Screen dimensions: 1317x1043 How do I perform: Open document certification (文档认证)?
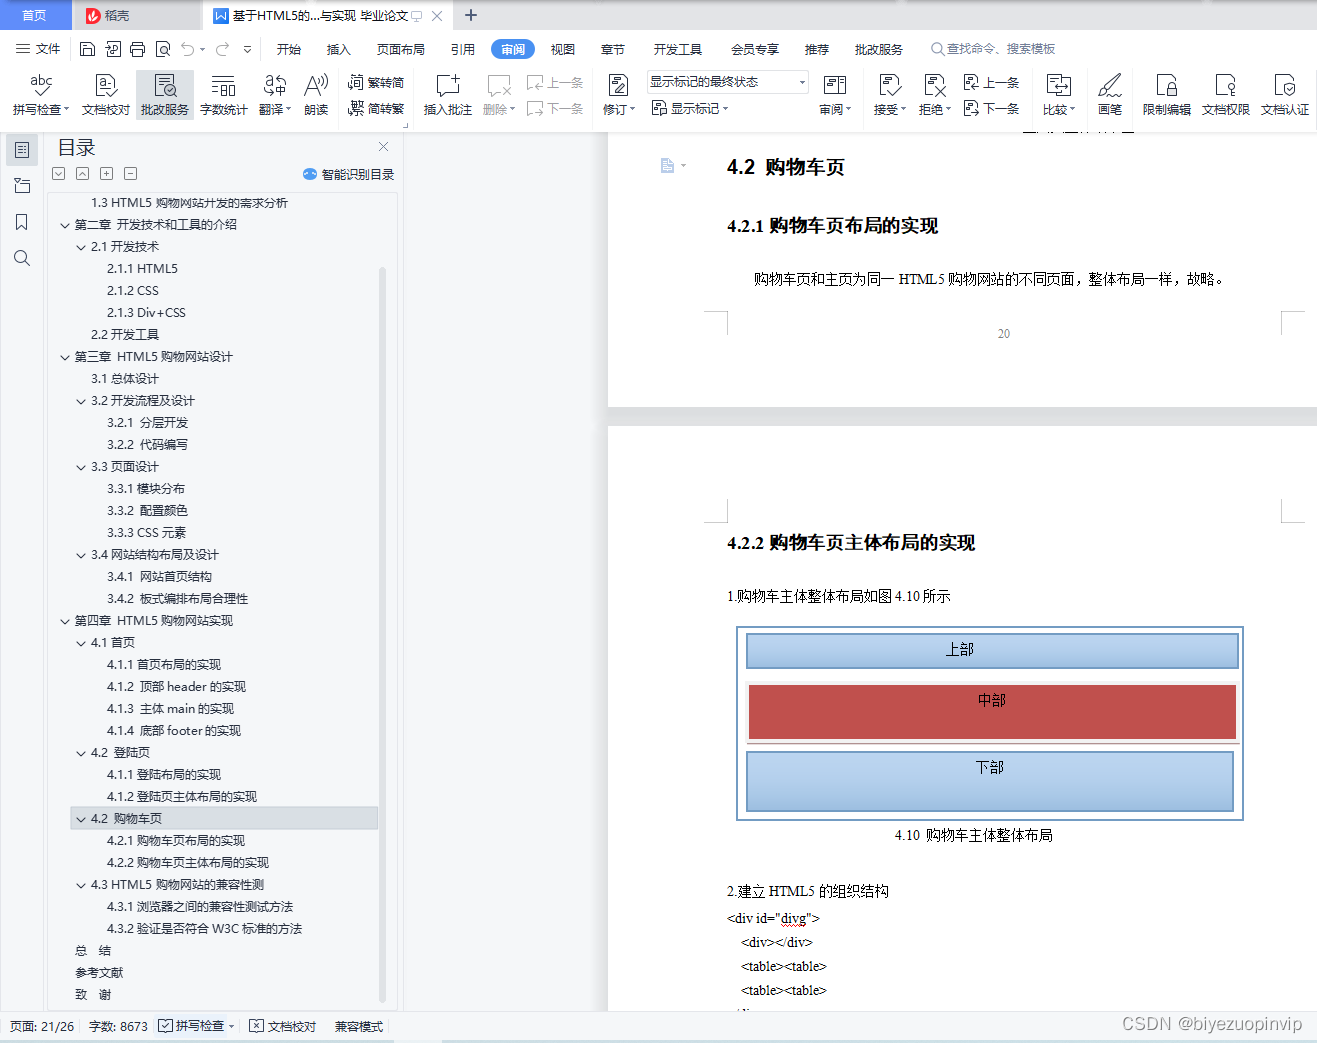click(1284, 94)
